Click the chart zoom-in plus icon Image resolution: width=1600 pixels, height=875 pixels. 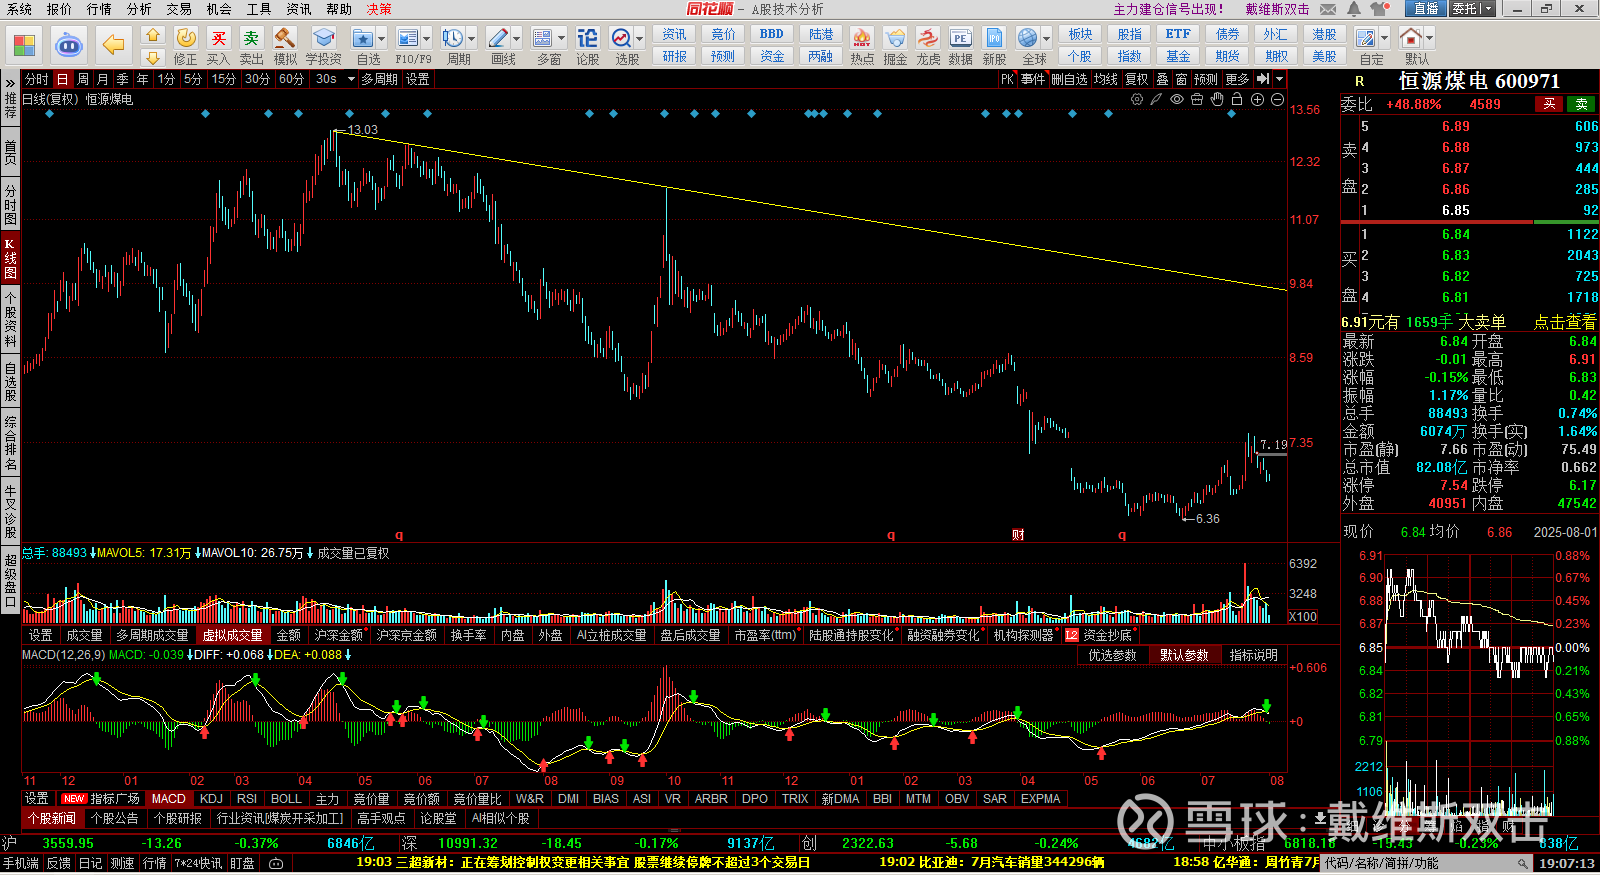pos(1257,99)
